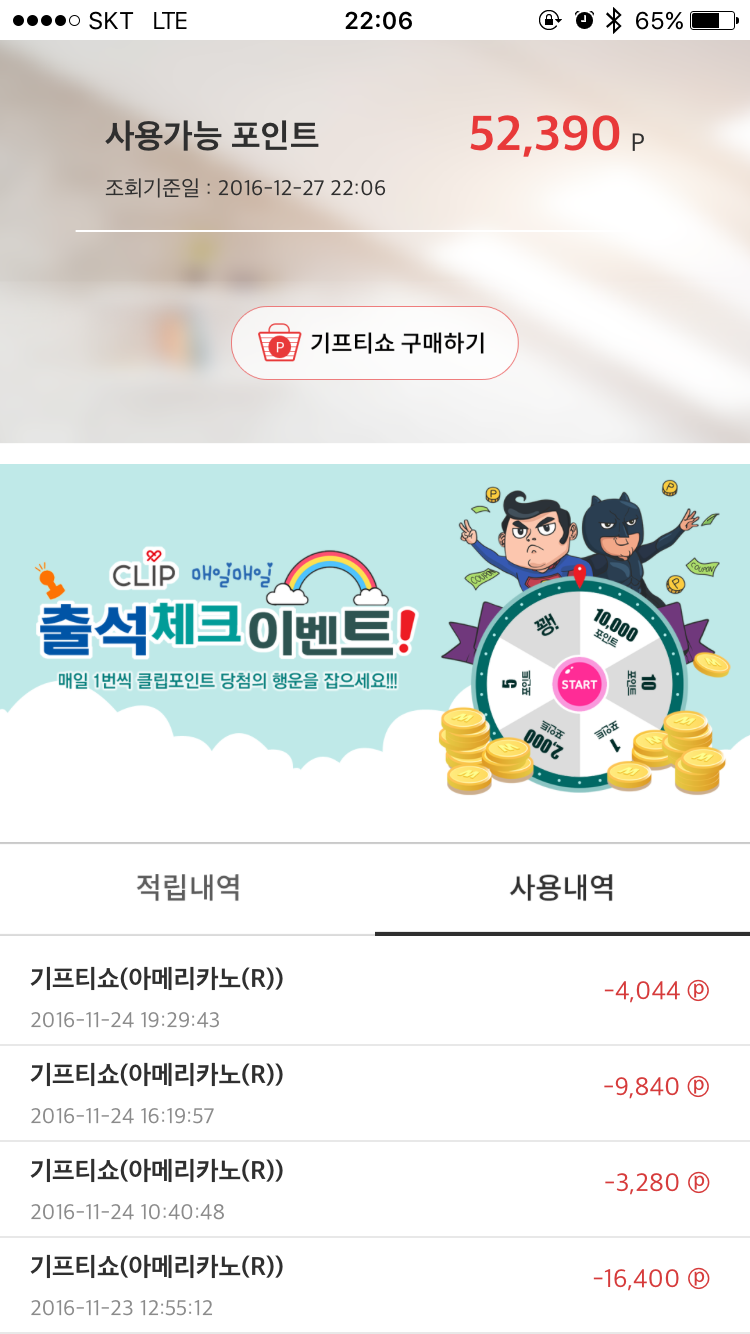Tap the pink START button on roulette wheel

coord(578,685)
